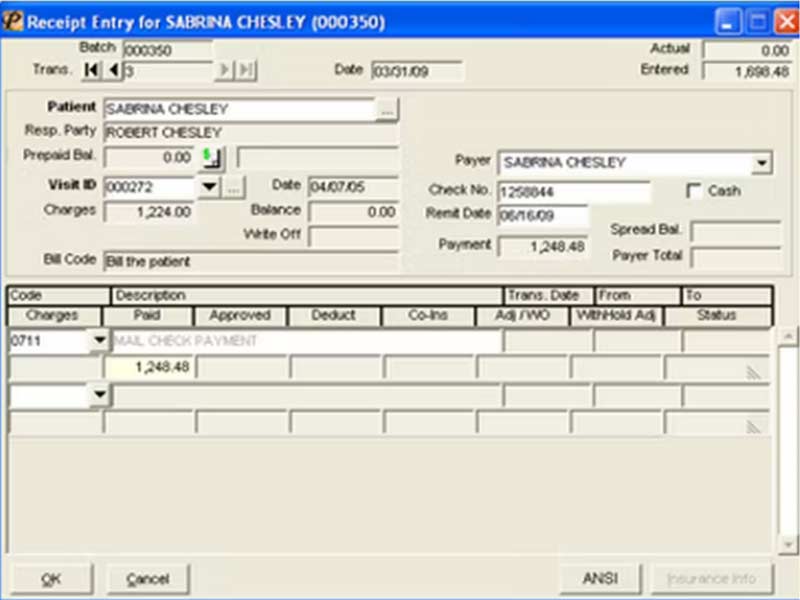Screen dimensions: 800x600
Task: Click the grid scrollbar down arrow
Action: click(788, 544)
